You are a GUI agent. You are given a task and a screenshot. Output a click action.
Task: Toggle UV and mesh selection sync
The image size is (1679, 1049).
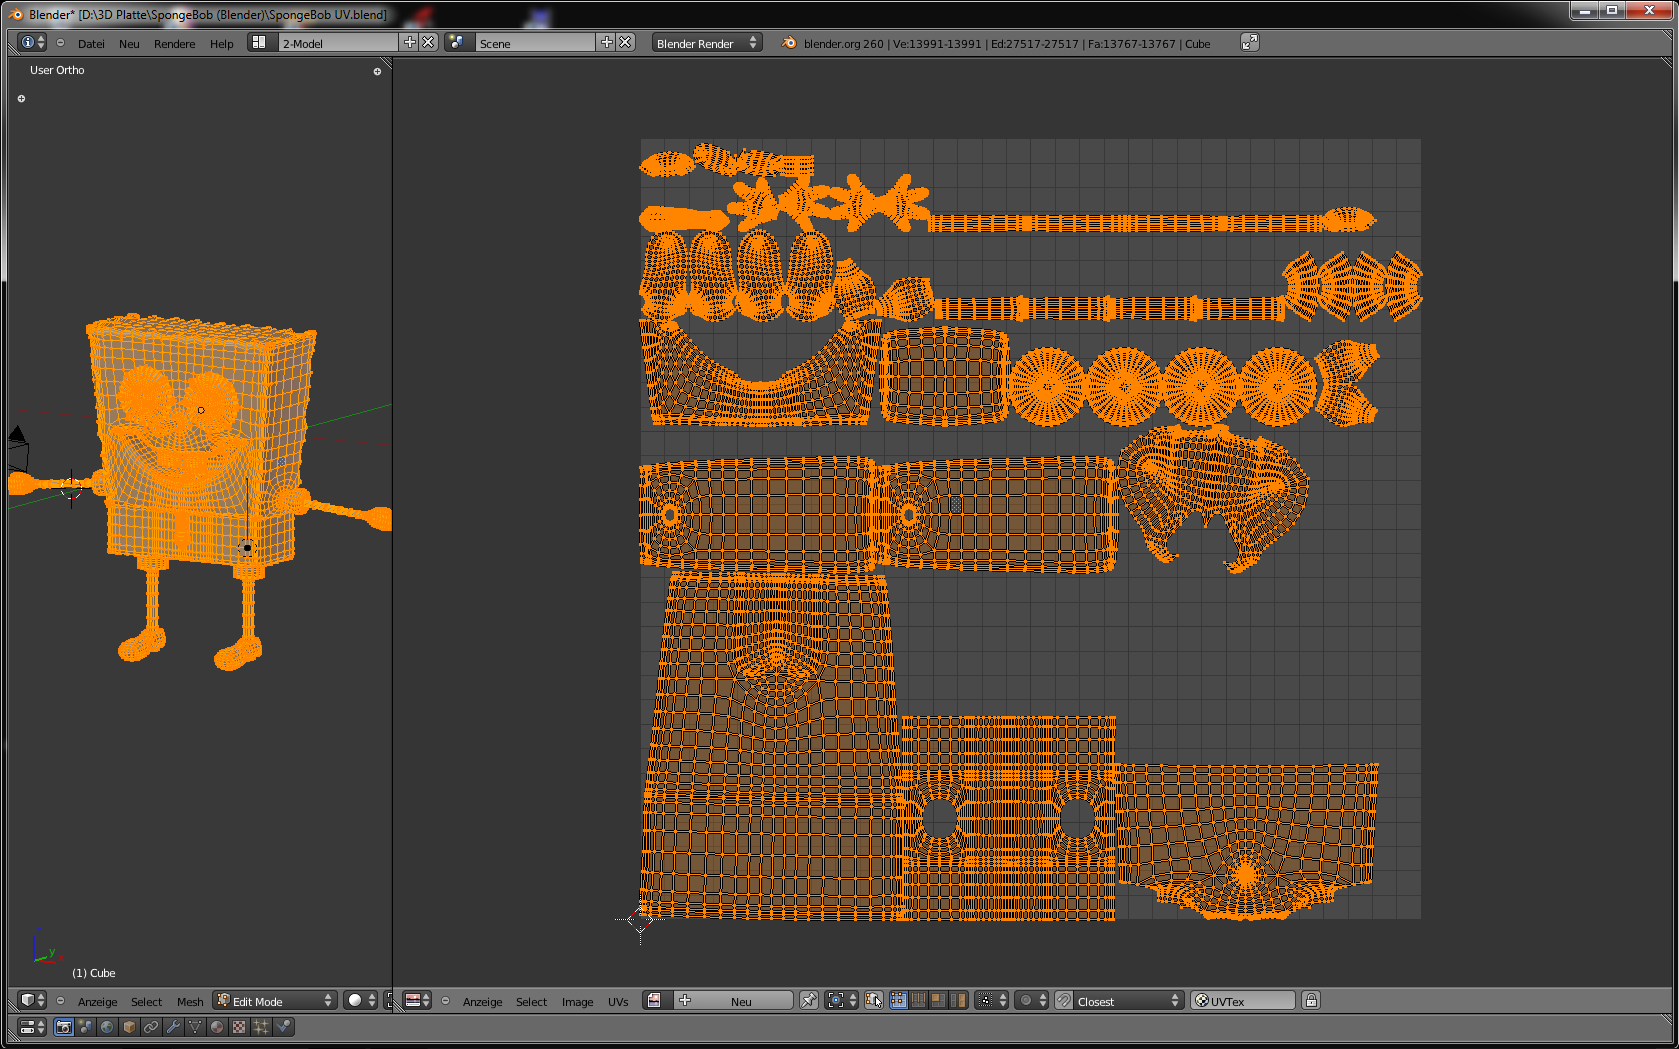873,1000
